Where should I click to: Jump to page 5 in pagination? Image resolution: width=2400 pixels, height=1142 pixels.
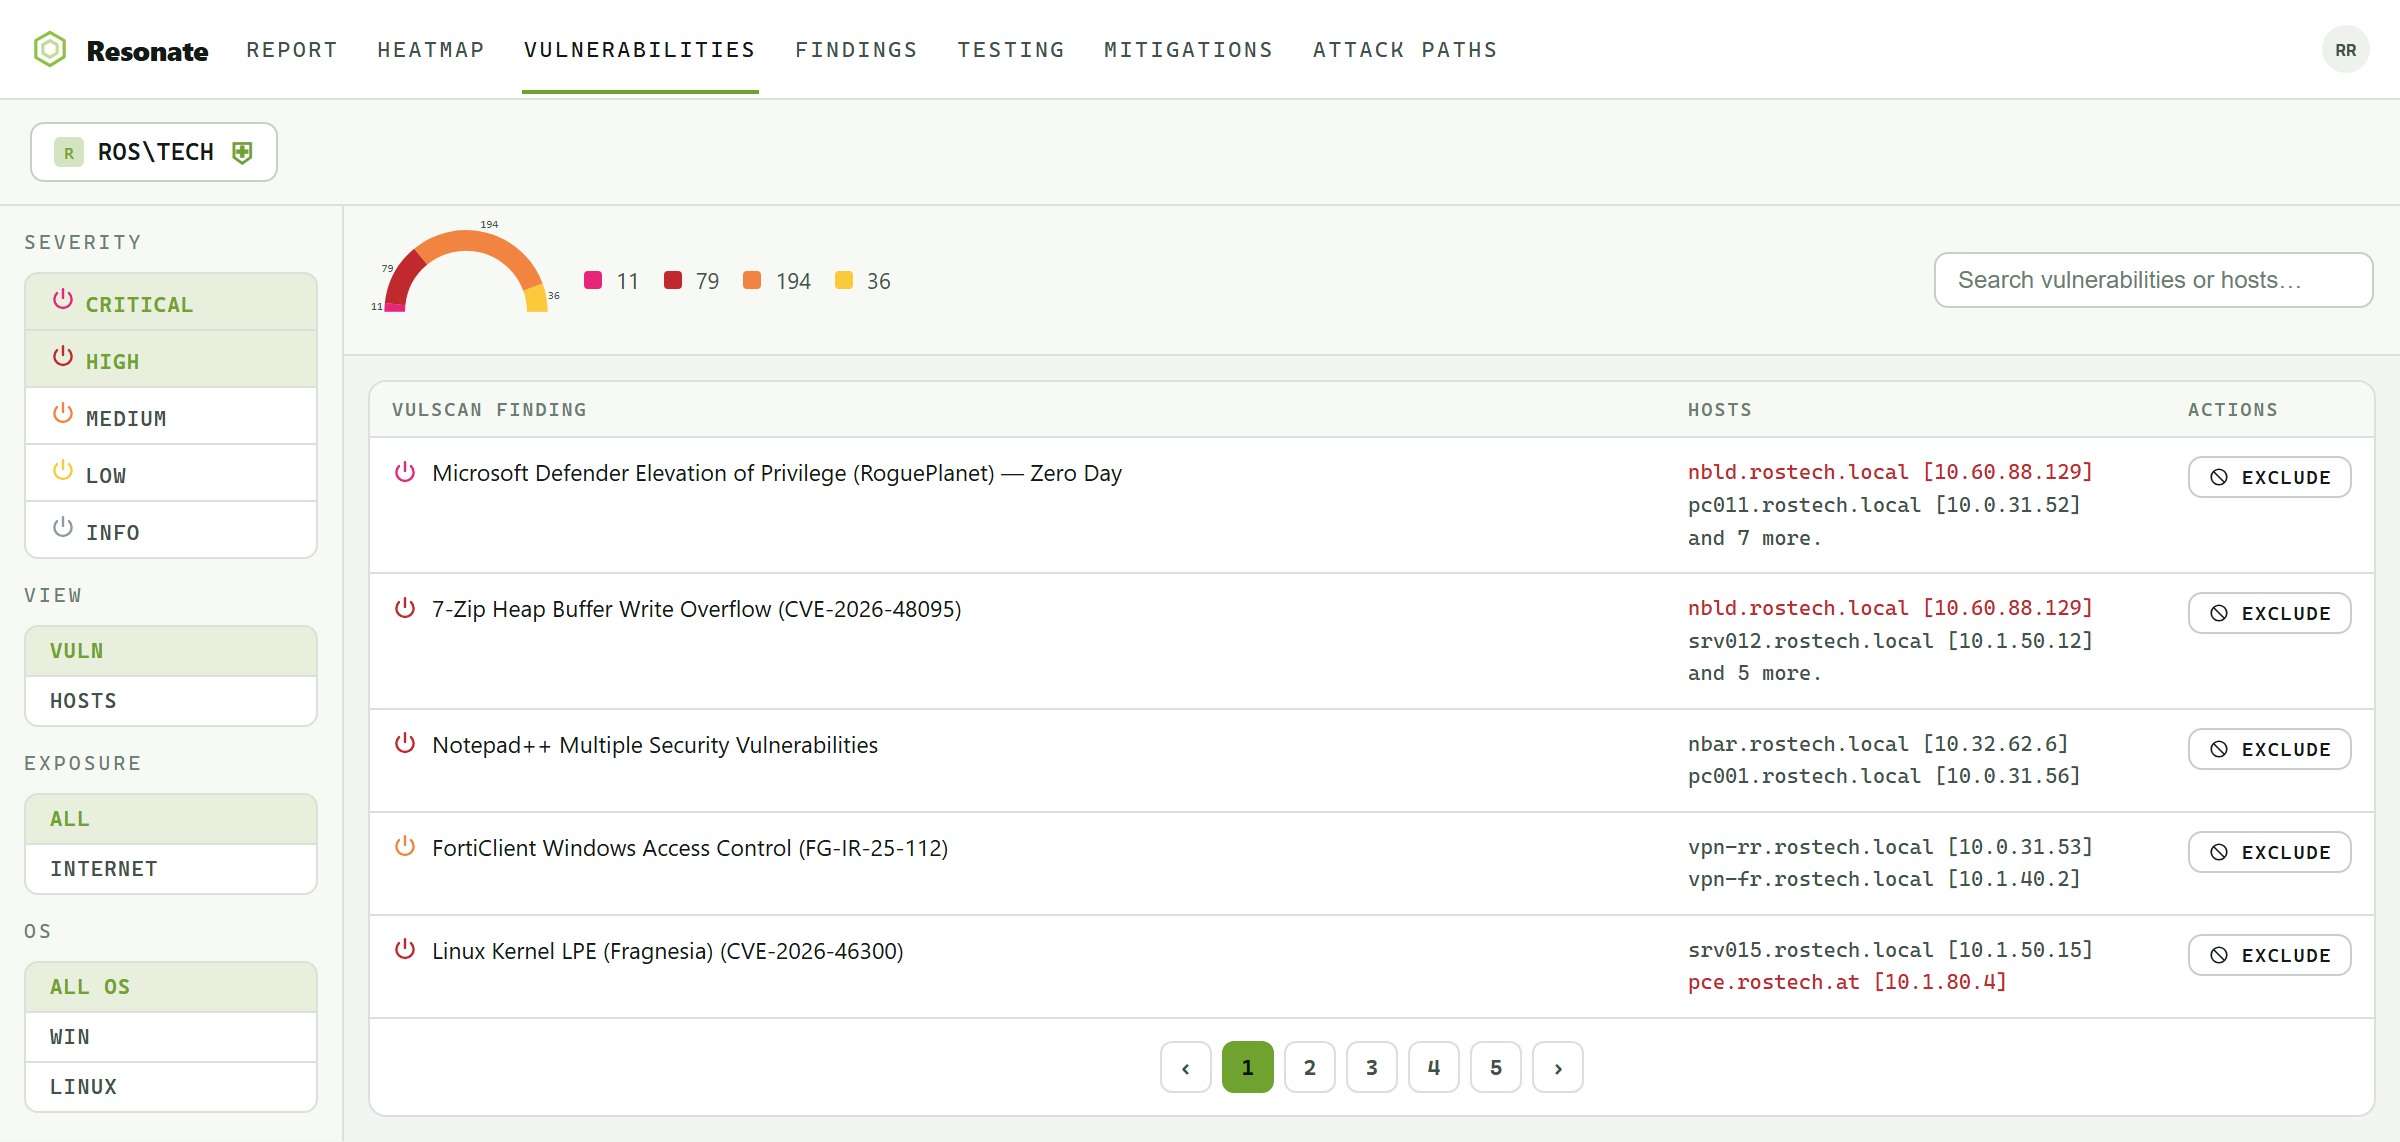coord(1496,1067)
